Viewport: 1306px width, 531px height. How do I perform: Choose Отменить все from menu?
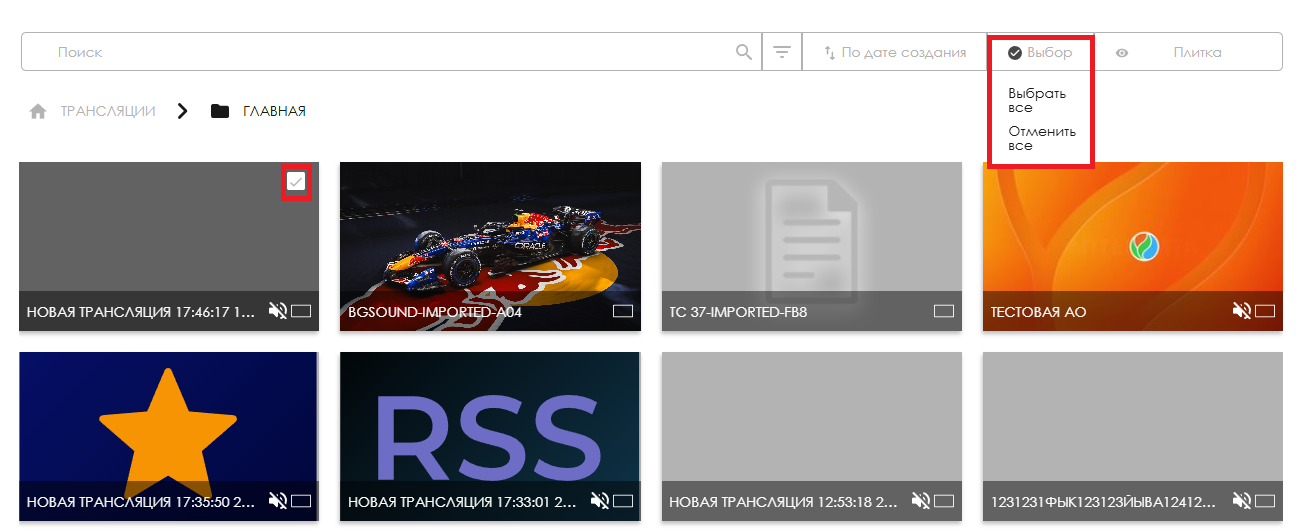point(1041,138)
